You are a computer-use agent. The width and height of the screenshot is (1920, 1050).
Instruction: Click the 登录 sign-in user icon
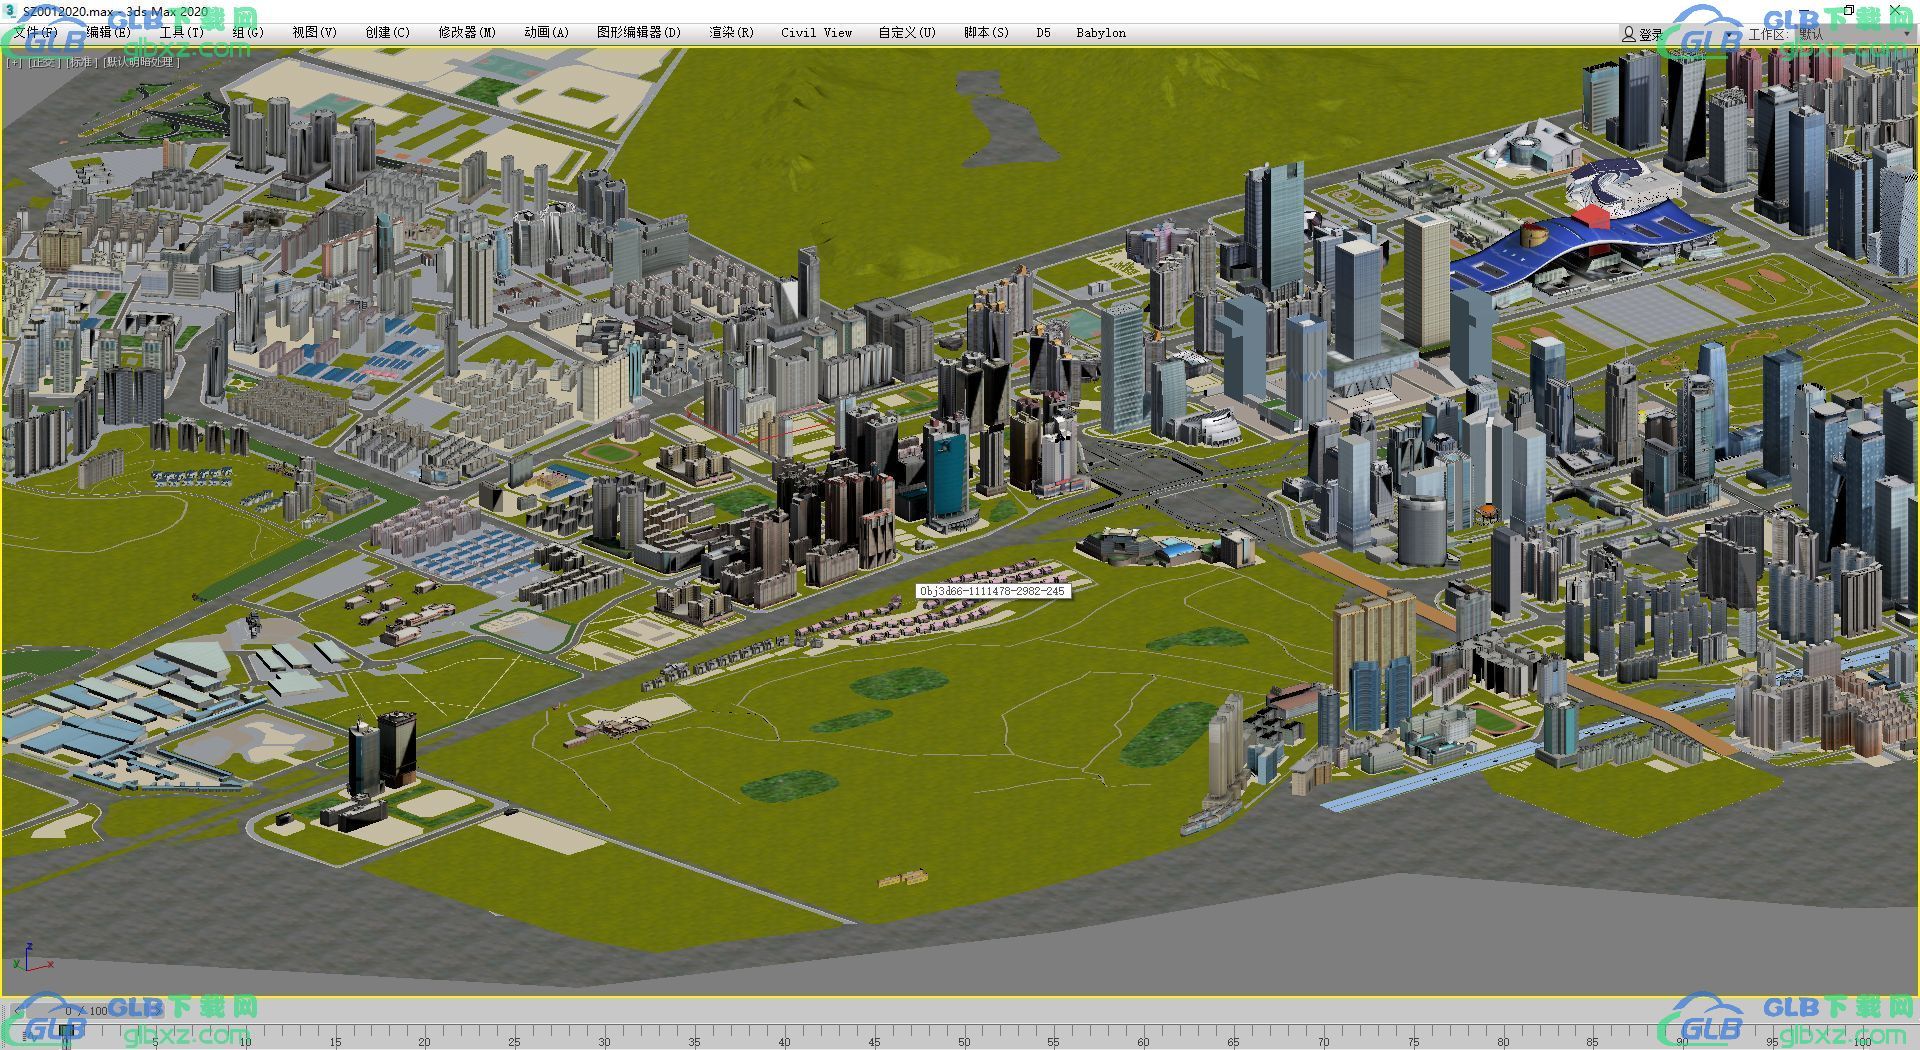tap(1629, 34)
